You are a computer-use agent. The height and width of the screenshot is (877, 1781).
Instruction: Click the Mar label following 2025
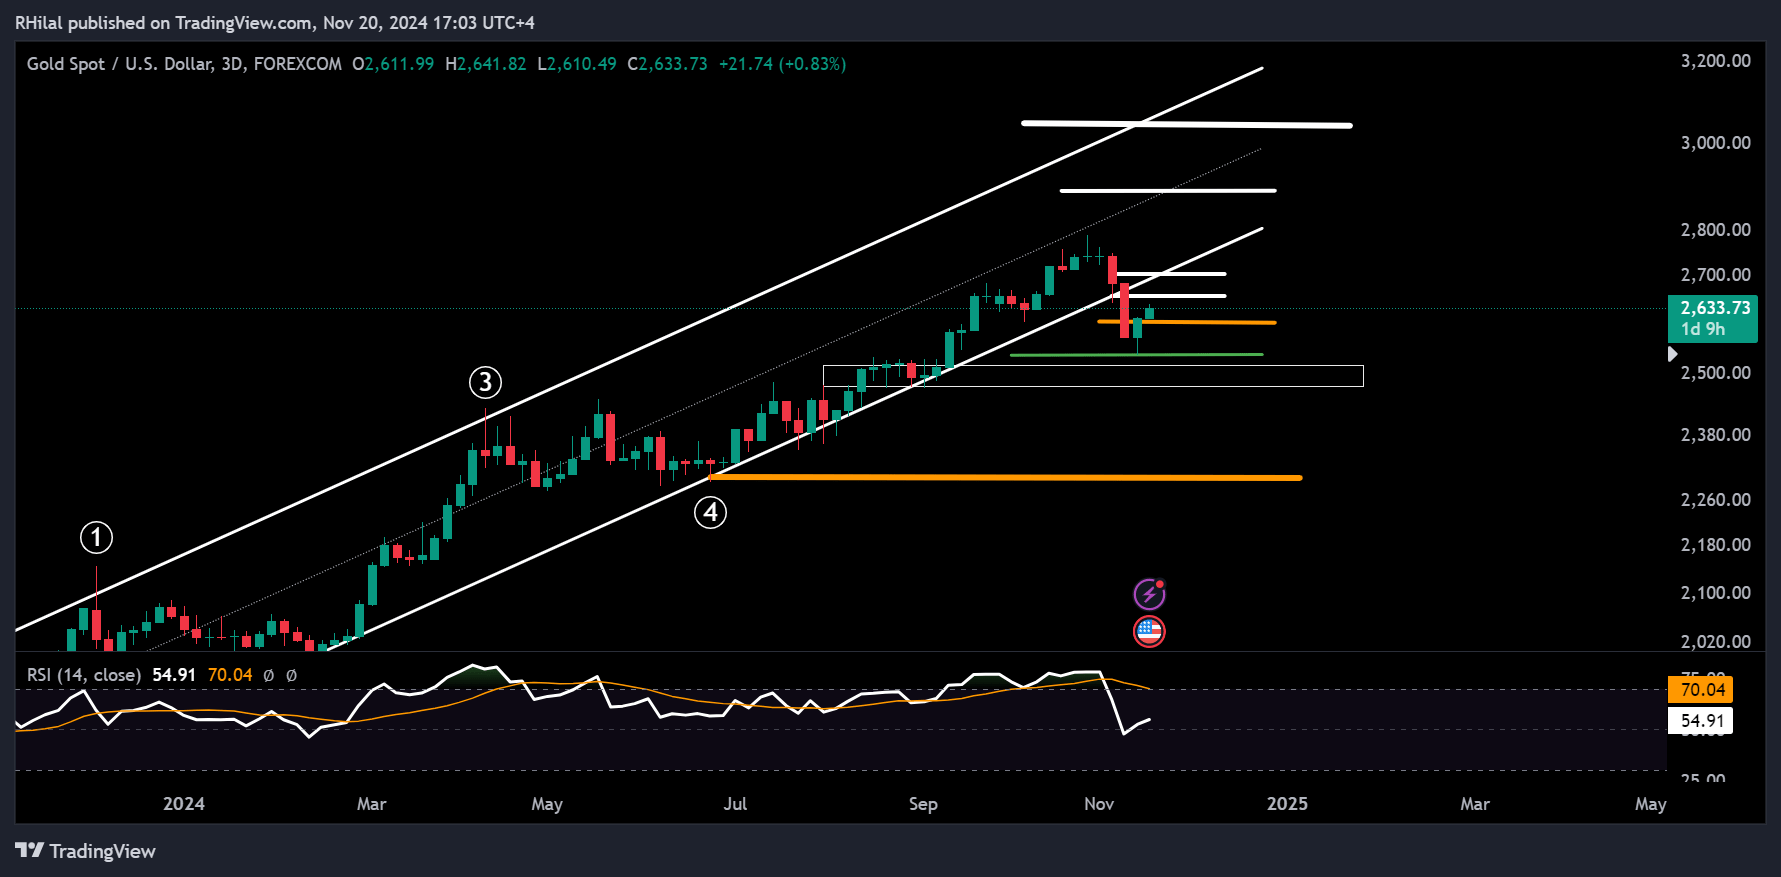(1475, 804)
